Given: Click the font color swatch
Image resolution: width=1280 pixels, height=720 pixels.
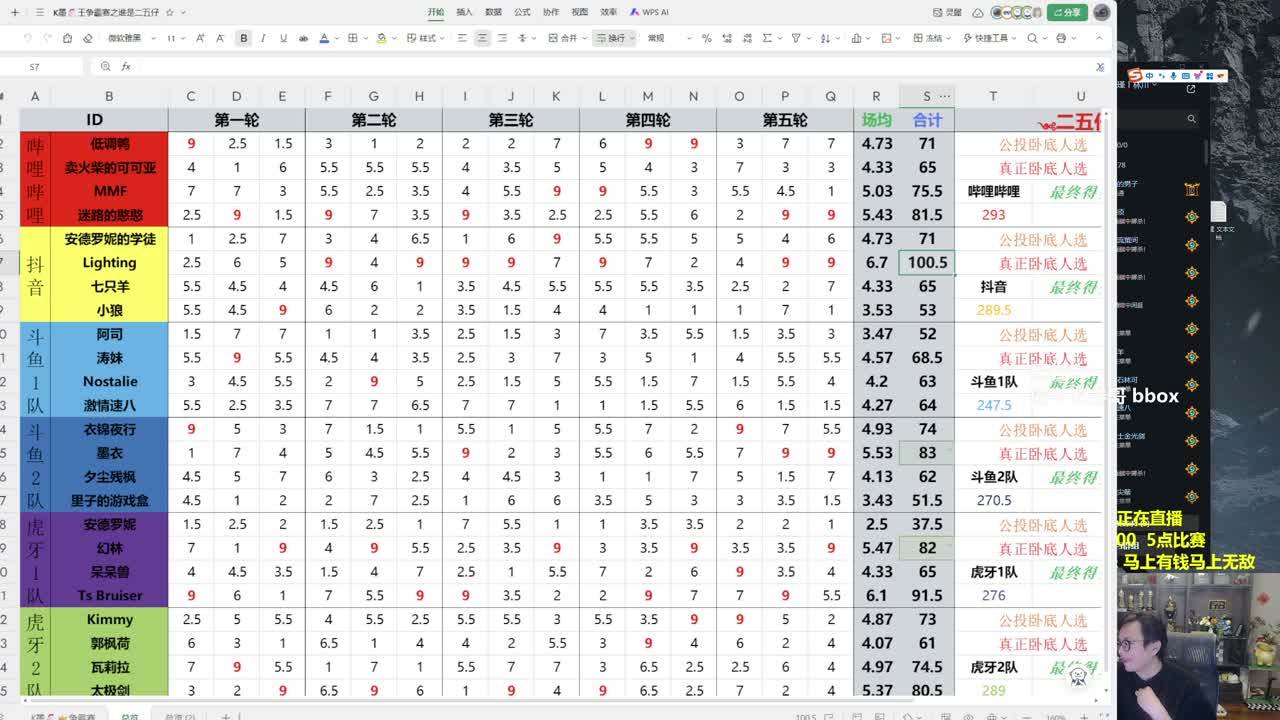Looking at the screenshot, I should [x=324, y=38].
